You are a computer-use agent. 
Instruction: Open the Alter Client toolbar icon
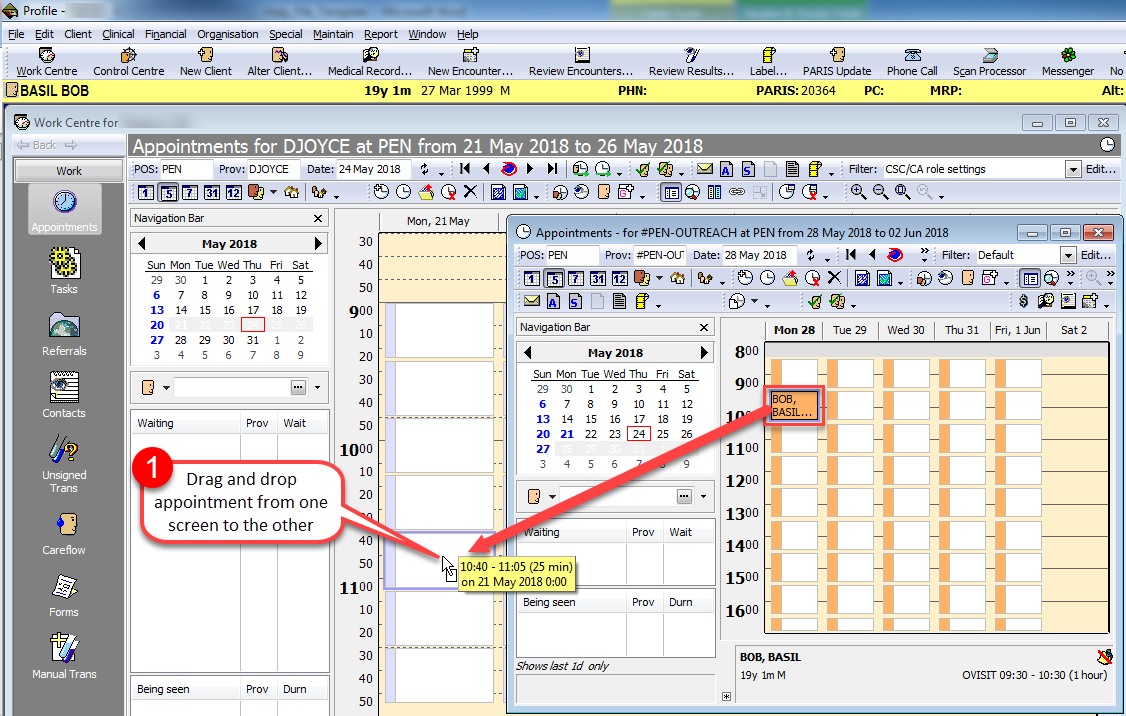pyautogui.click(x=279, y=62)
